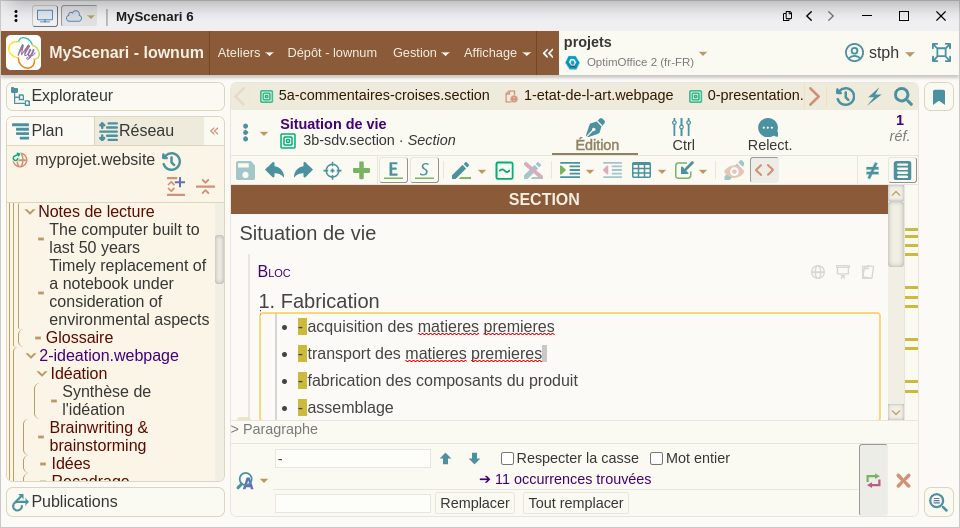
Task: Click the Tout remplacer button
Action: coord(576,503)
